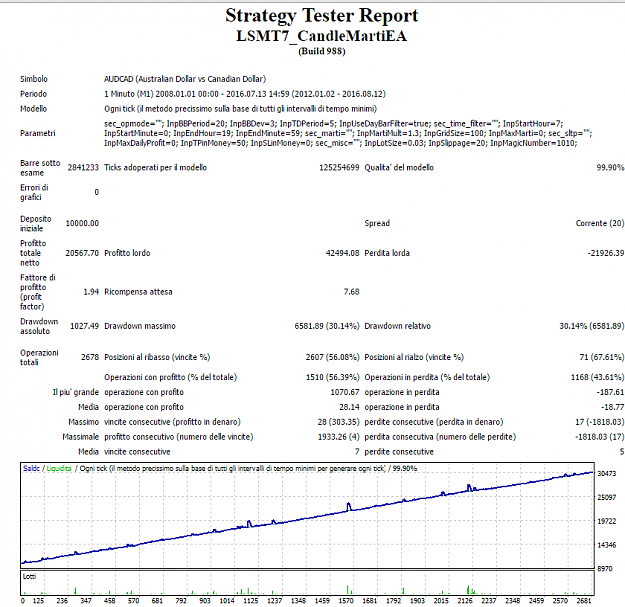Click the Drawdown massimo value 6581.89 (30.14%)
Viewport: 625px width, 607px height.
click(327, 326)
